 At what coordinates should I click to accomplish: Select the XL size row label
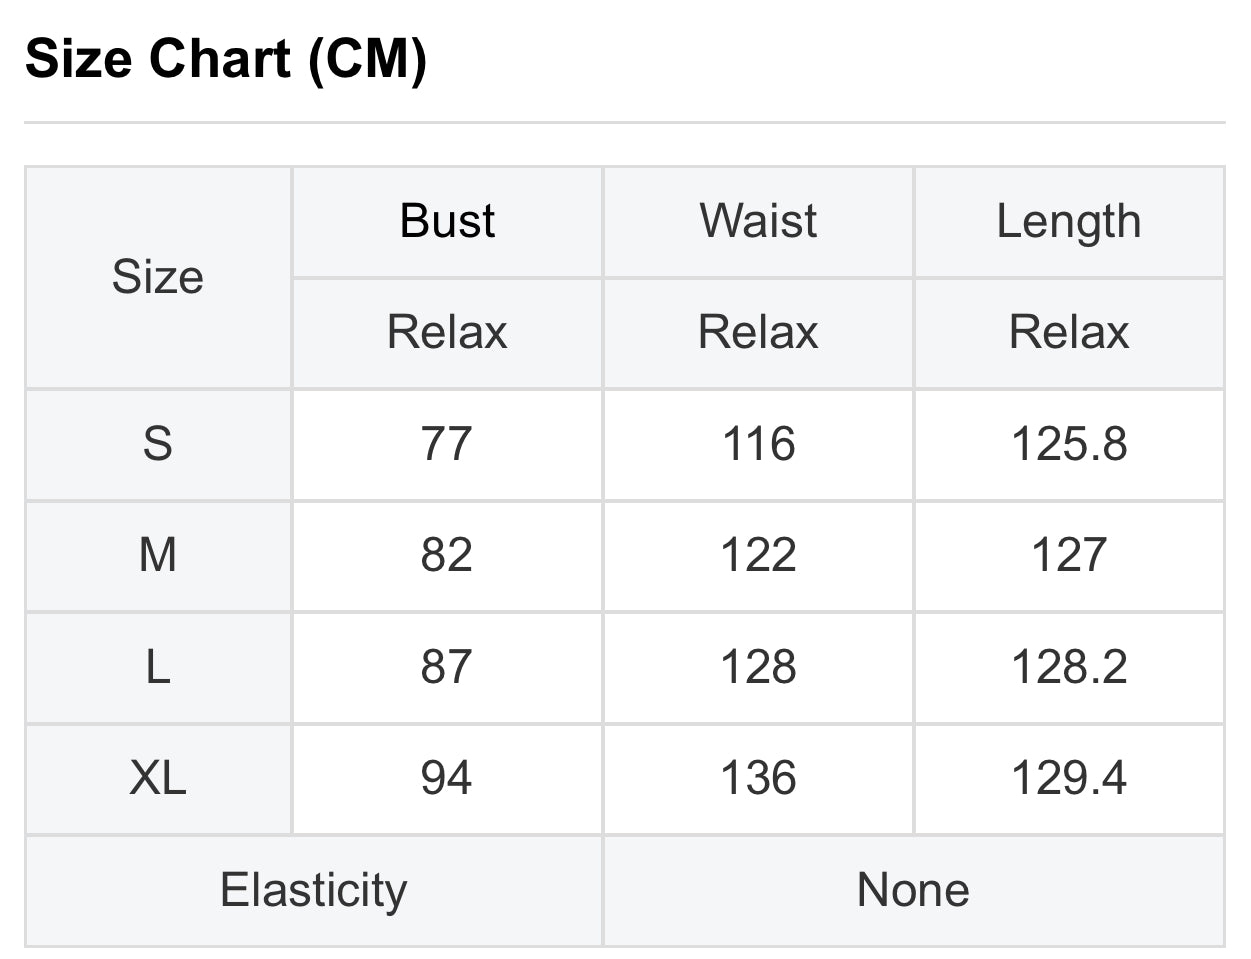pyautogui.click(x=158, y=778)
